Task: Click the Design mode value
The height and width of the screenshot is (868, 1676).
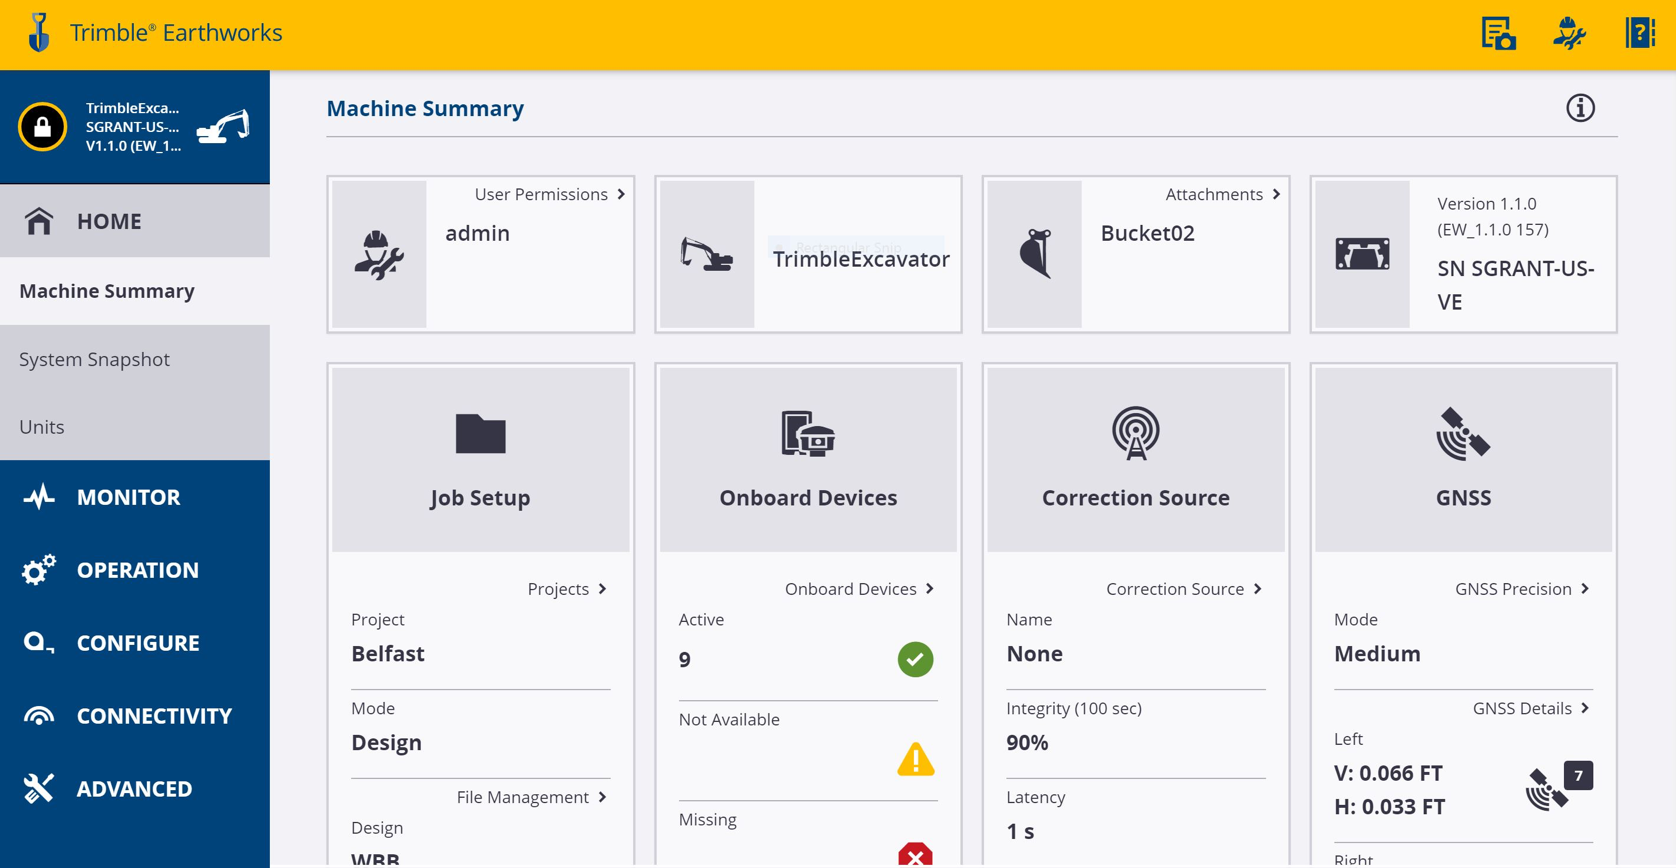Action: (386, 743)
